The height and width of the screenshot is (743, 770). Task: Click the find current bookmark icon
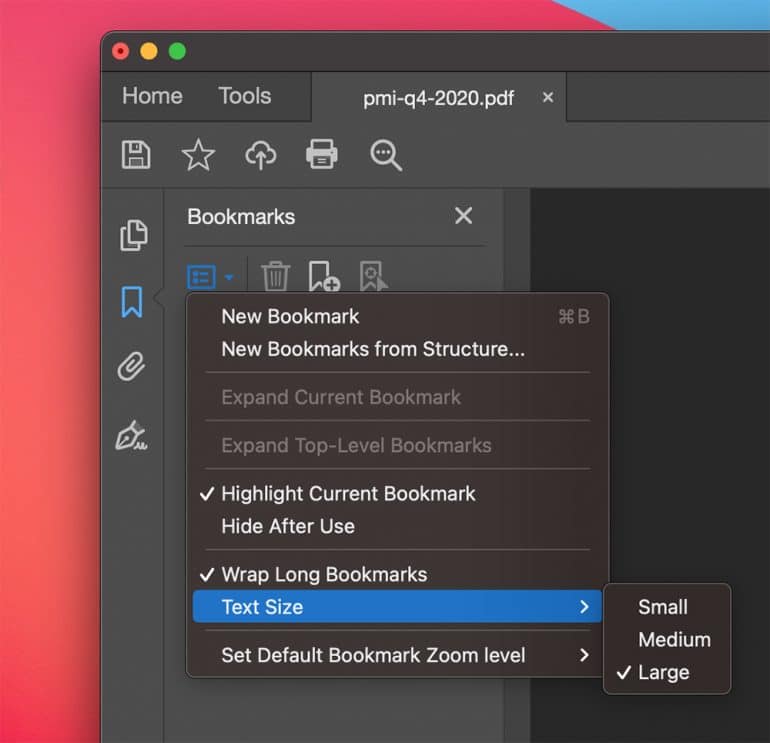coord(373,276)
